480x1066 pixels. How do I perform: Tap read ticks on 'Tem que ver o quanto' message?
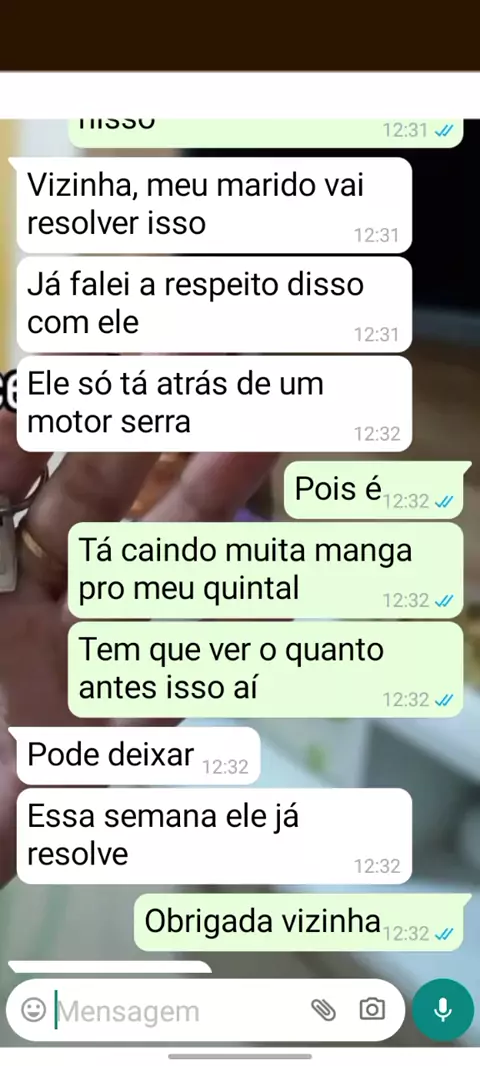tap(443, 700)
